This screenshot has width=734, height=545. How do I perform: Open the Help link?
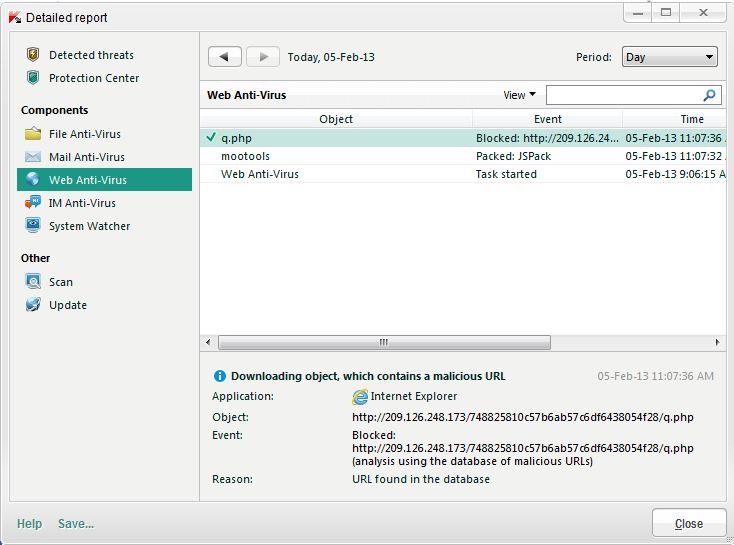tap(29, 523)
